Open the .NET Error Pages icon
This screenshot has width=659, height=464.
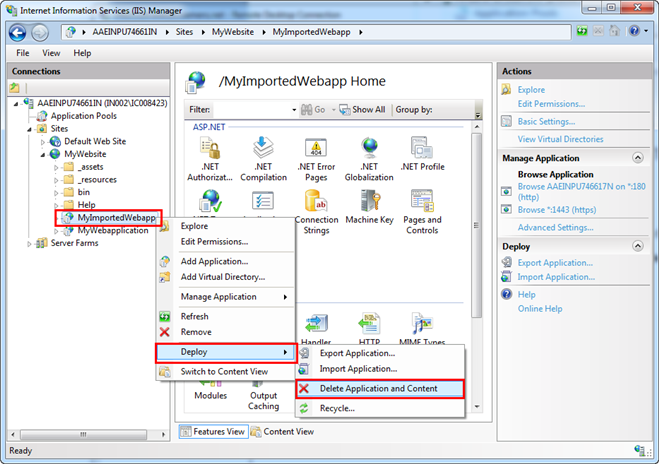click(x=316, y=155)
